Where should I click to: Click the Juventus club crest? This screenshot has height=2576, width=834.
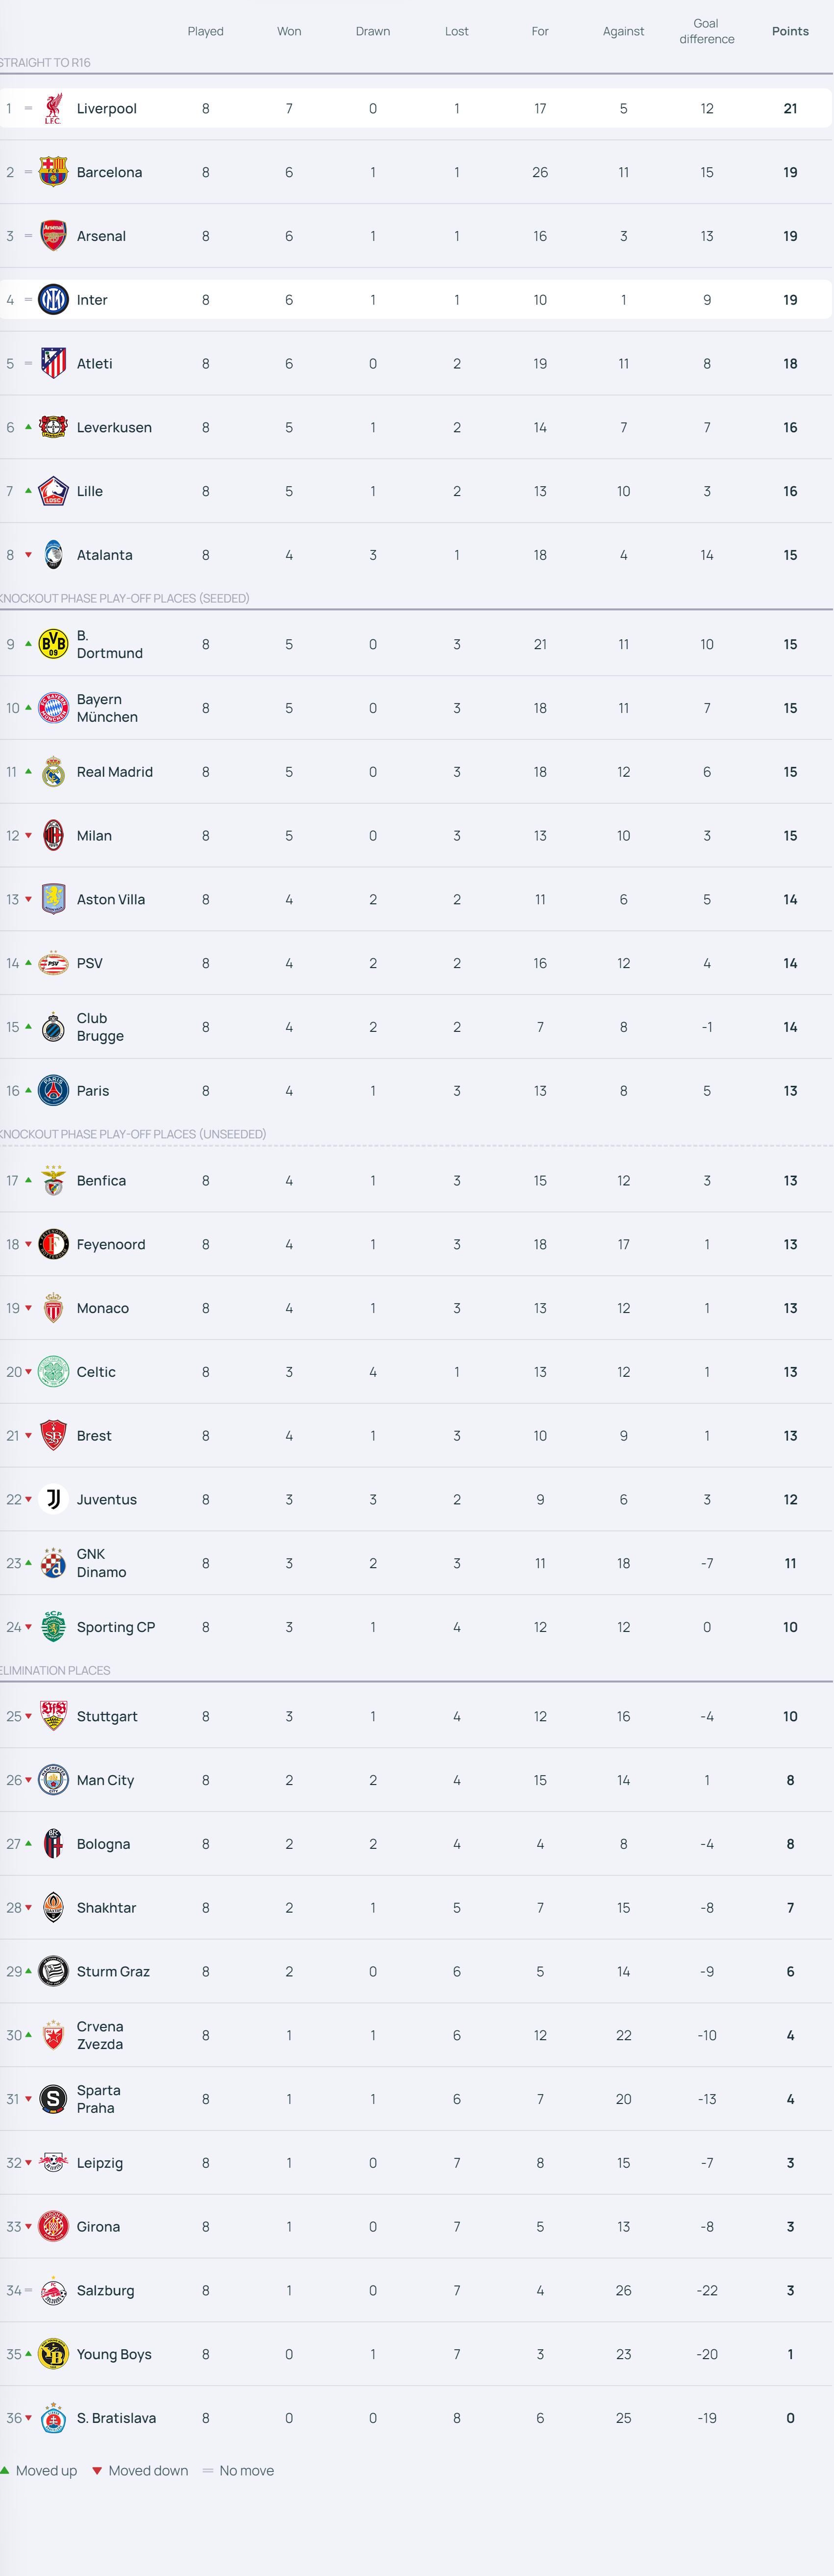[x=53, y=1499]
